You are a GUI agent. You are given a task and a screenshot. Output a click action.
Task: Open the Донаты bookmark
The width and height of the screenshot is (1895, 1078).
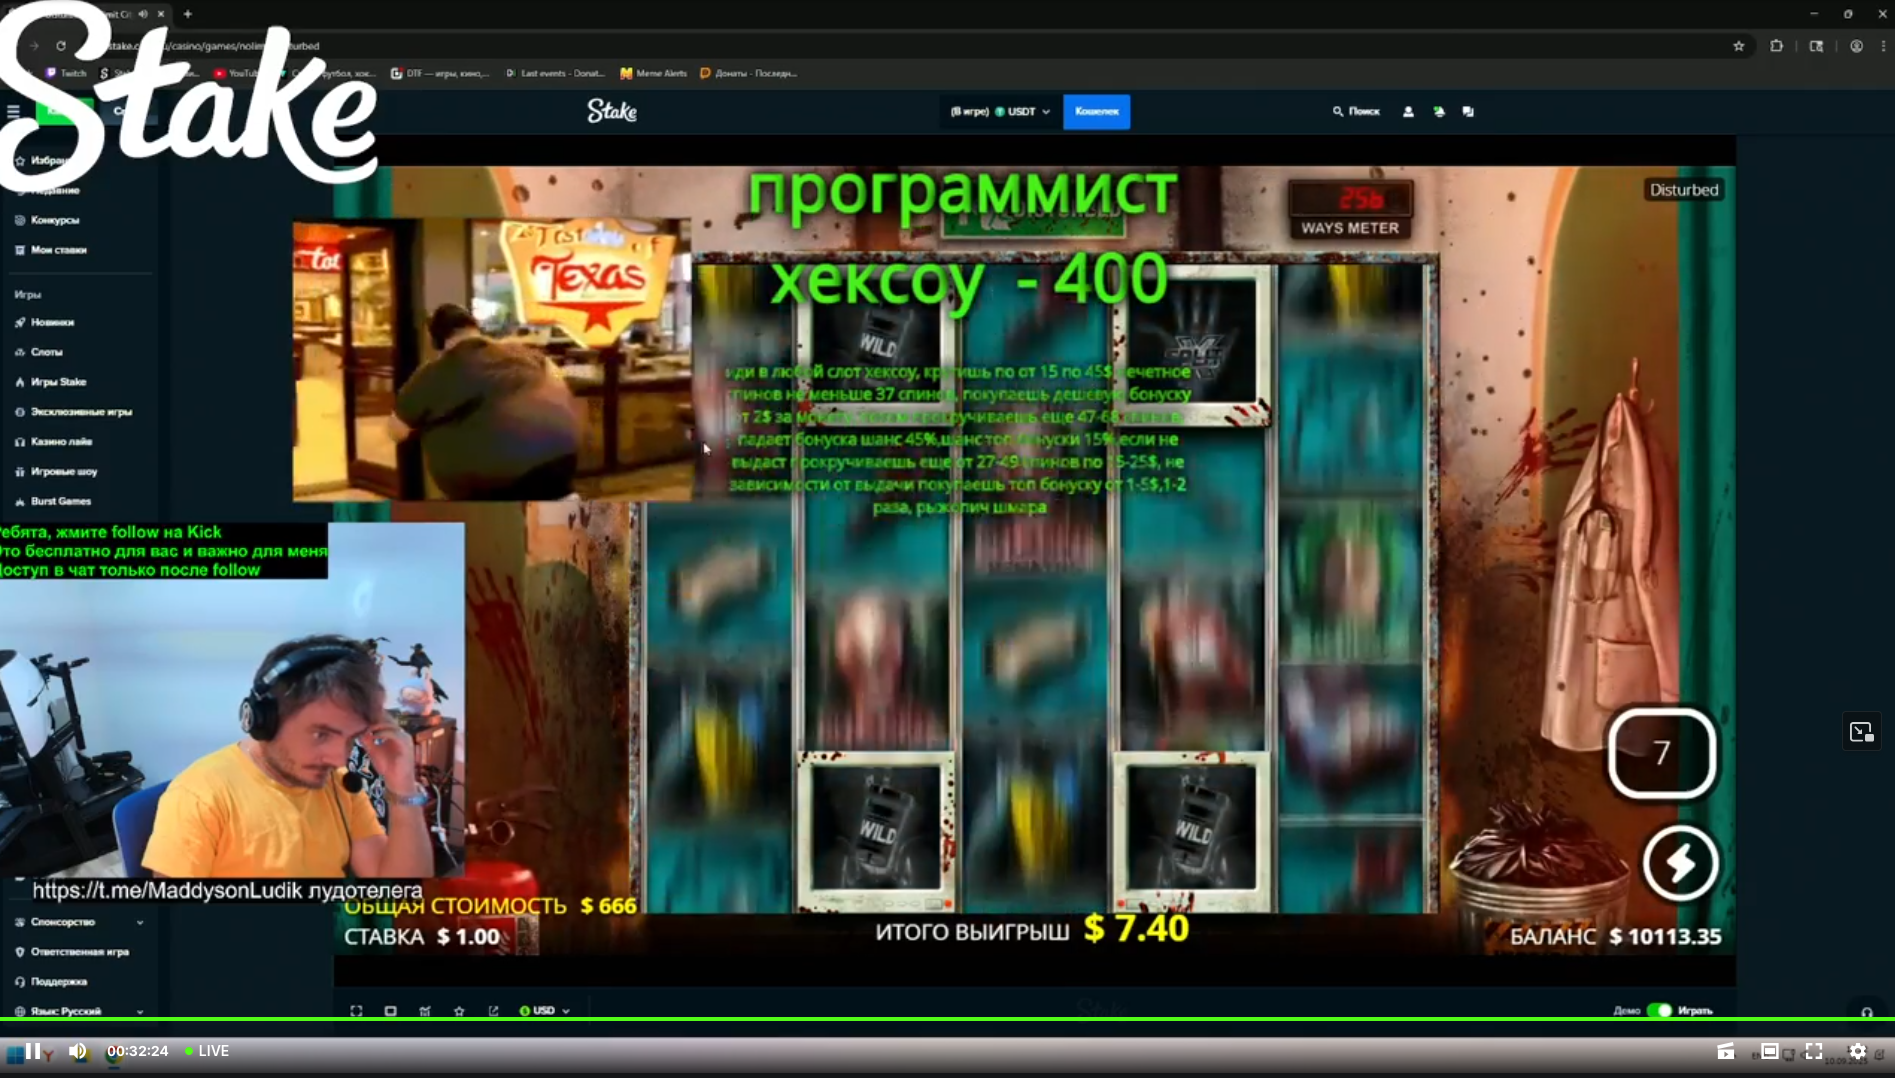coord(749,73)
